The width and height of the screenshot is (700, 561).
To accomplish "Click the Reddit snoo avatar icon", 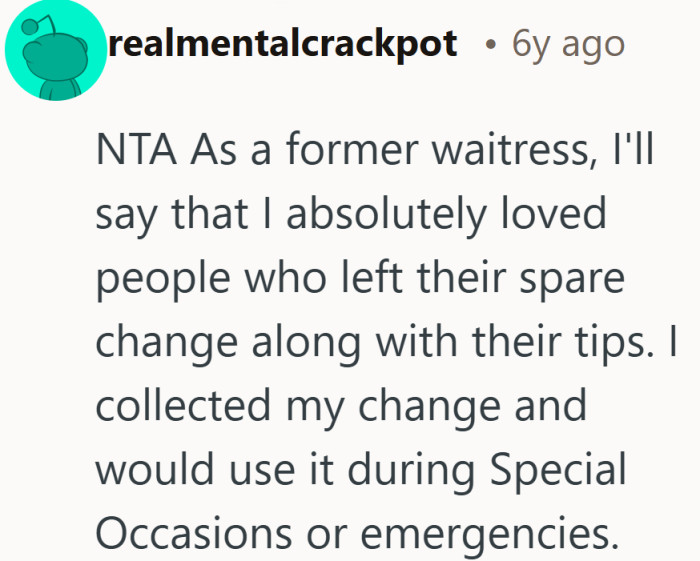I will (56, 52).
